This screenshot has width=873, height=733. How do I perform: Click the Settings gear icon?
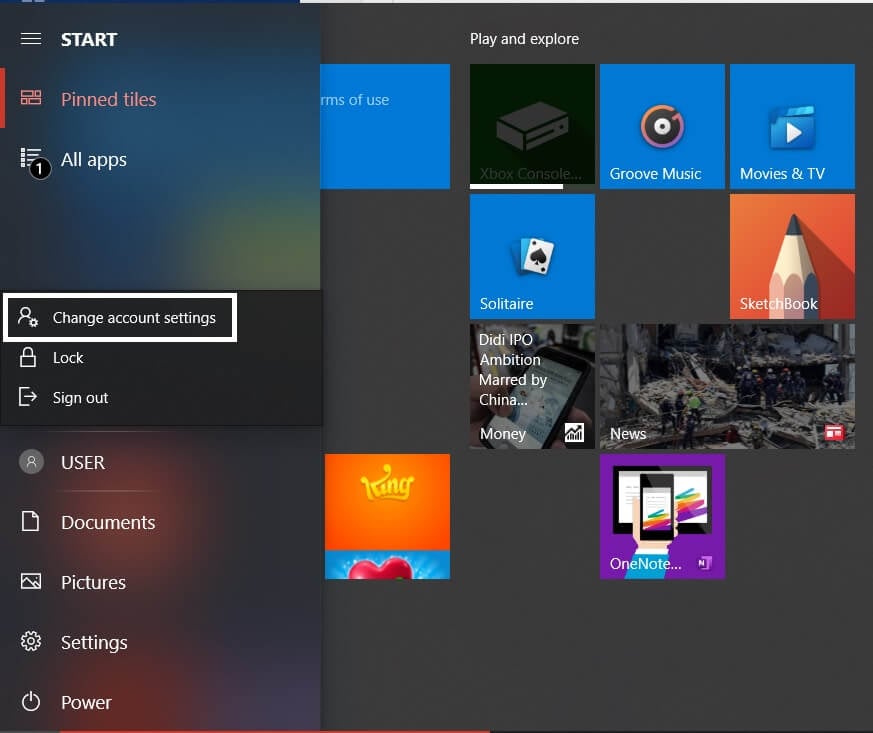[31, 641]
